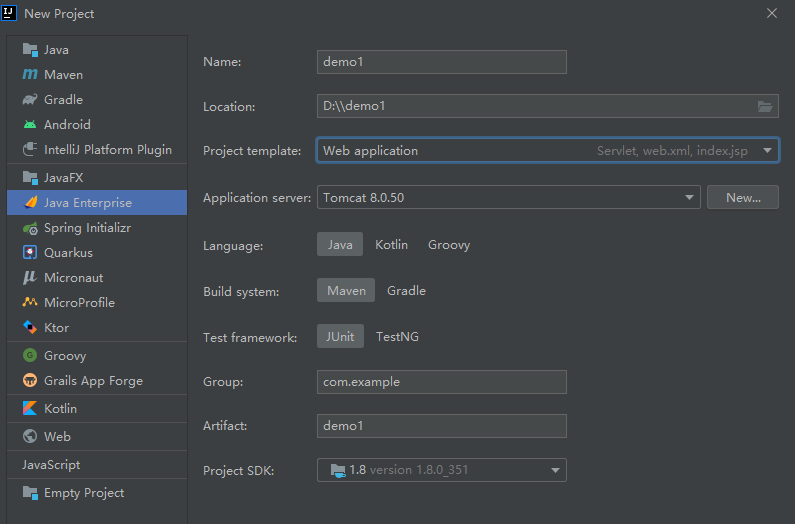Click the Artifact field demo1

[x=442, y=426]
